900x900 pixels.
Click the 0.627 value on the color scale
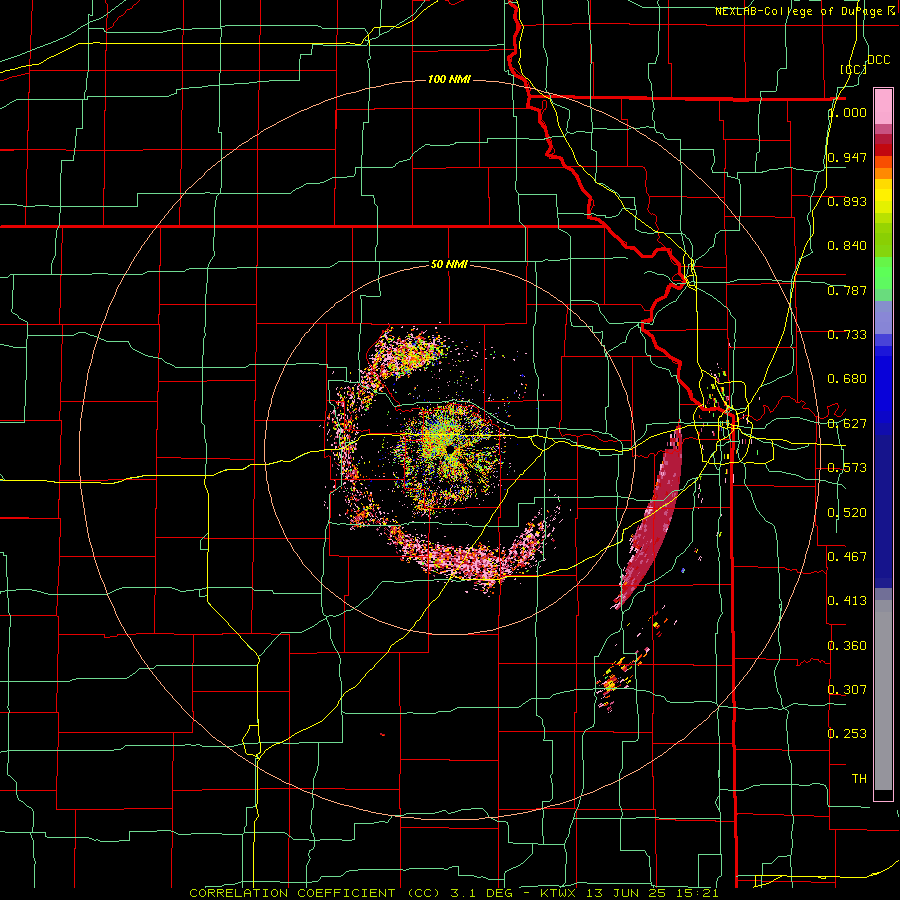tap(847, 424)
